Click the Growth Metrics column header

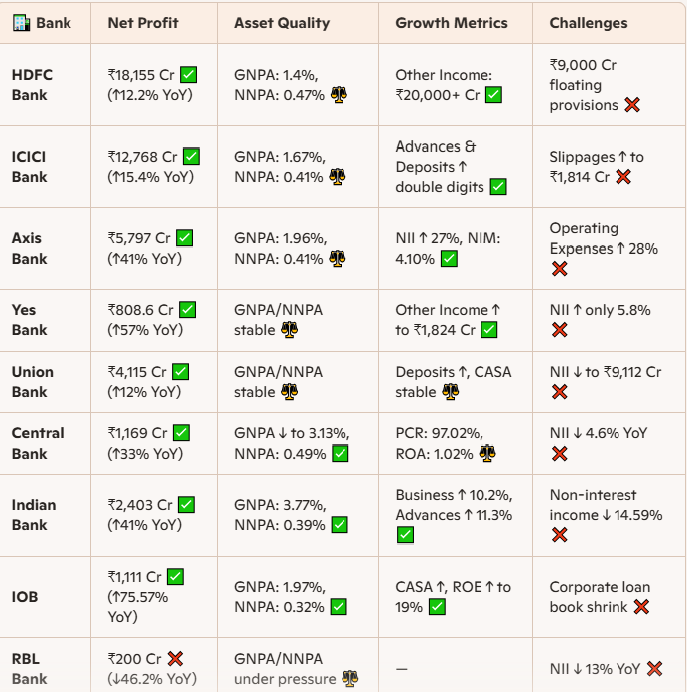click(x=451, y=22)
